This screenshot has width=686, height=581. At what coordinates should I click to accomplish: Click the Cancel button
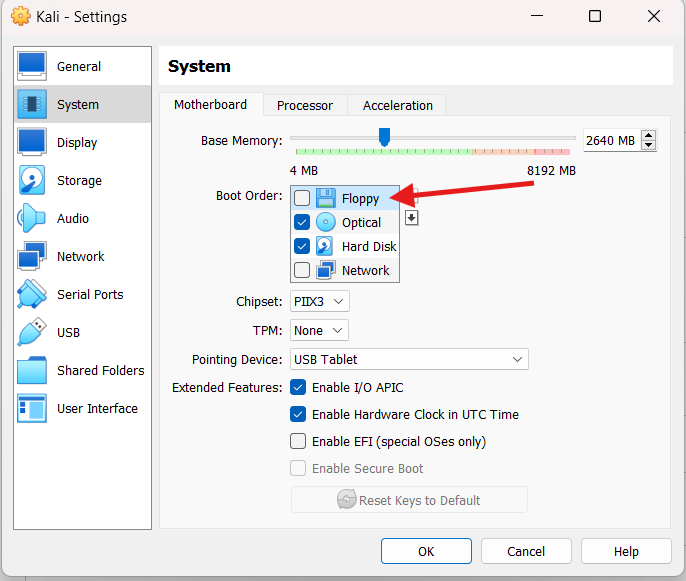tap(526, 551)
